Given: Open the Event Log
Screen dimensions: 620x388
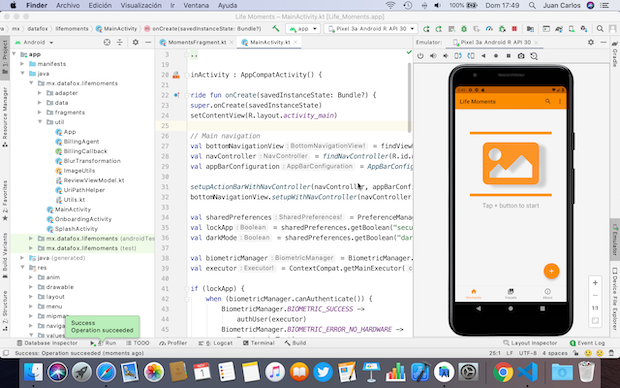Looking at the screenshot, I should (x=587, y=343).
